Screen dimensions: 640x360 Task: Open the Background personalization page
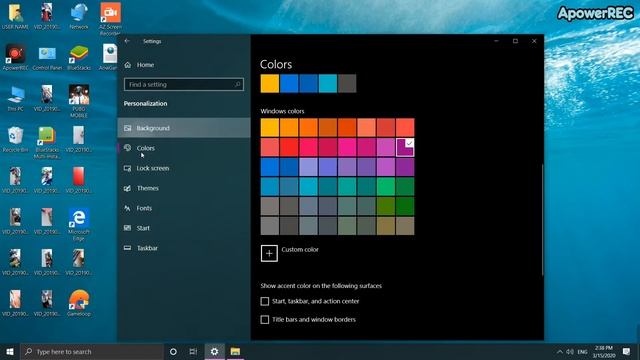(184, 128)
